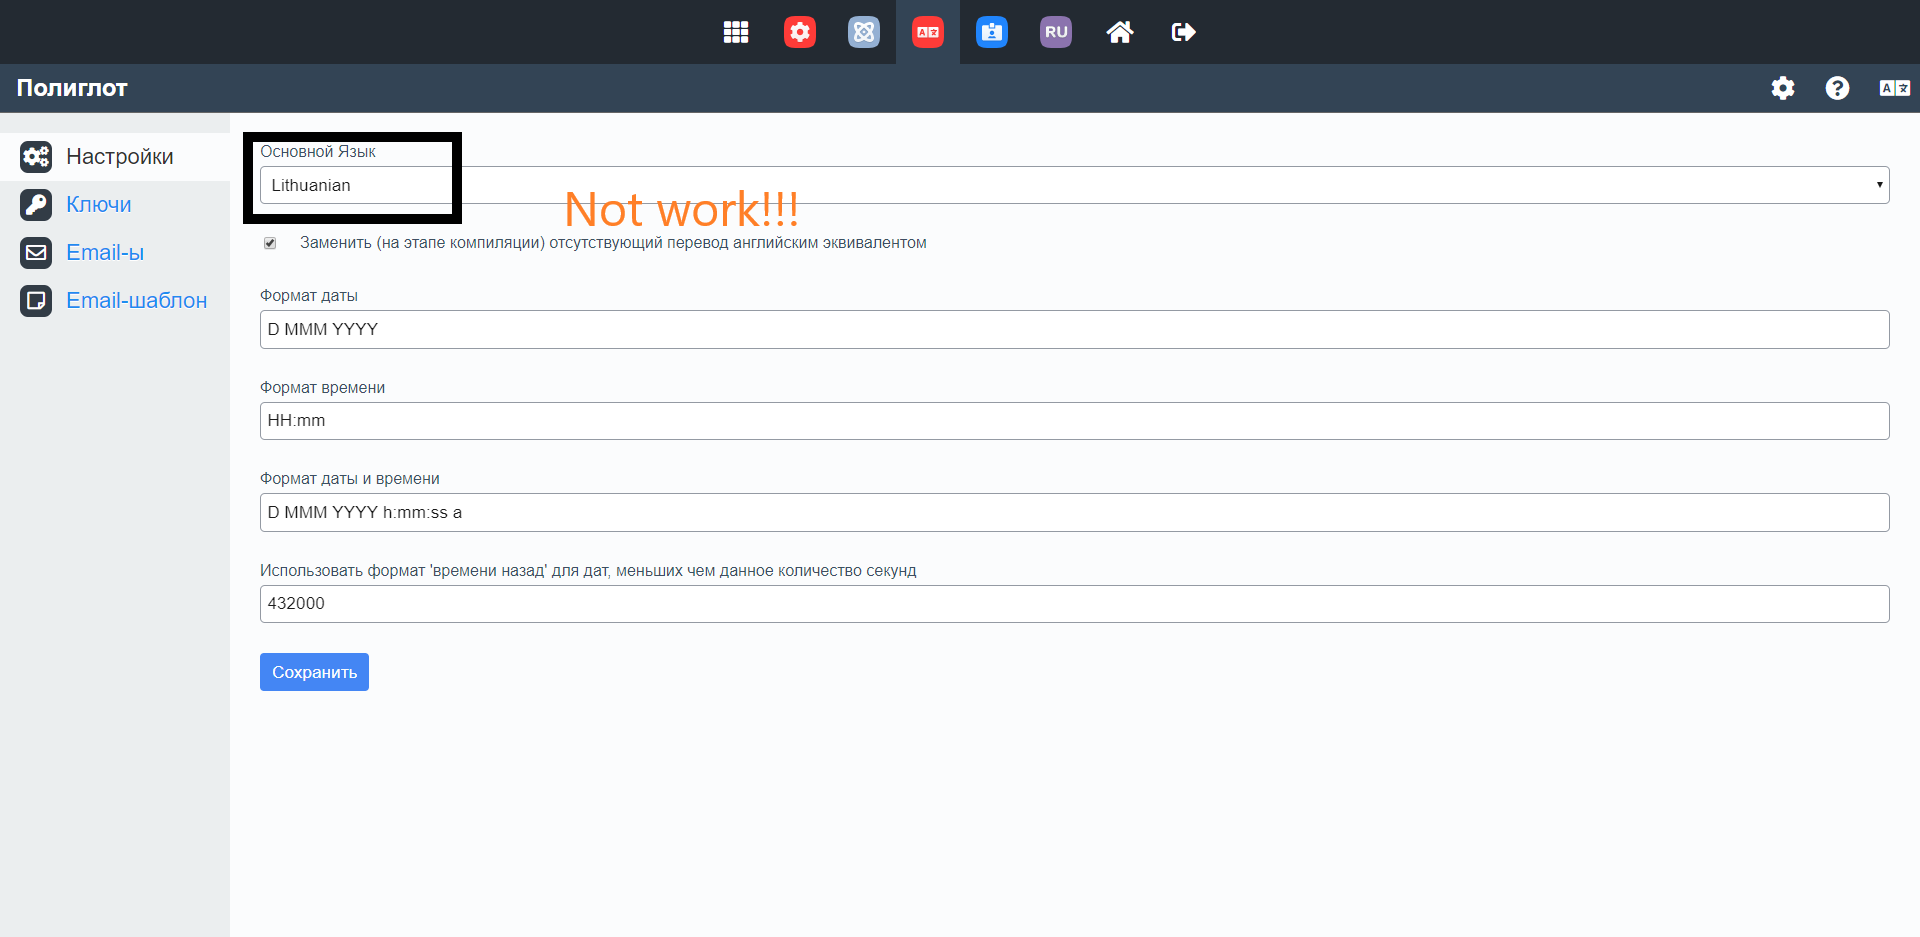The width and height of the screenshot is (1920, 937).
Task: Go to home via house icon
Action: click(x=1120, y=32)
